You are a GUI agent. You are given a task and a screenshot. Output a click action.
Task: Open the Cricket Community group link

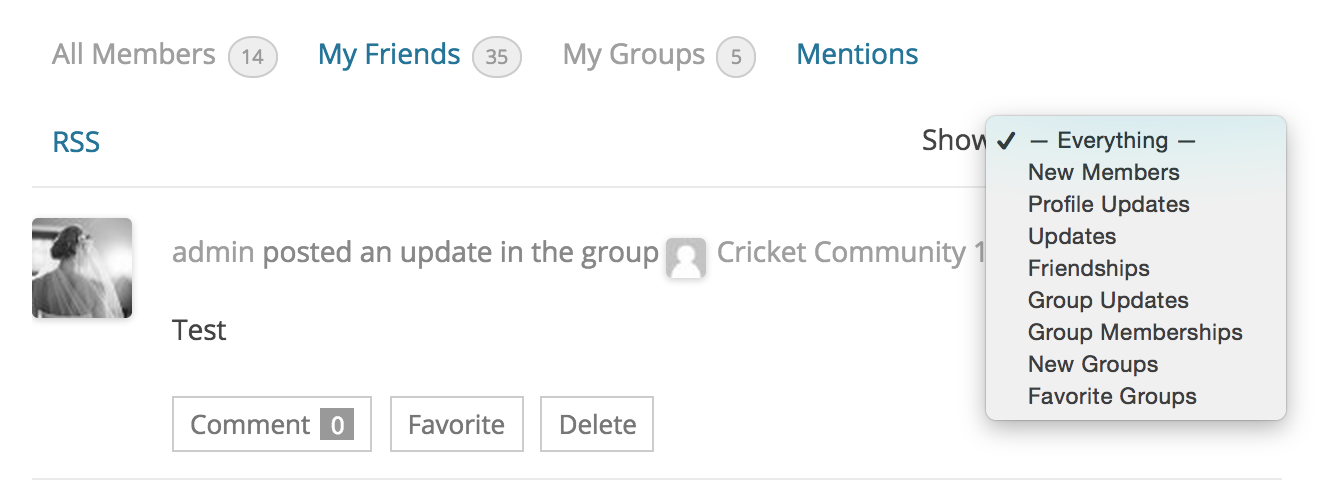click(x=841, y=253)
